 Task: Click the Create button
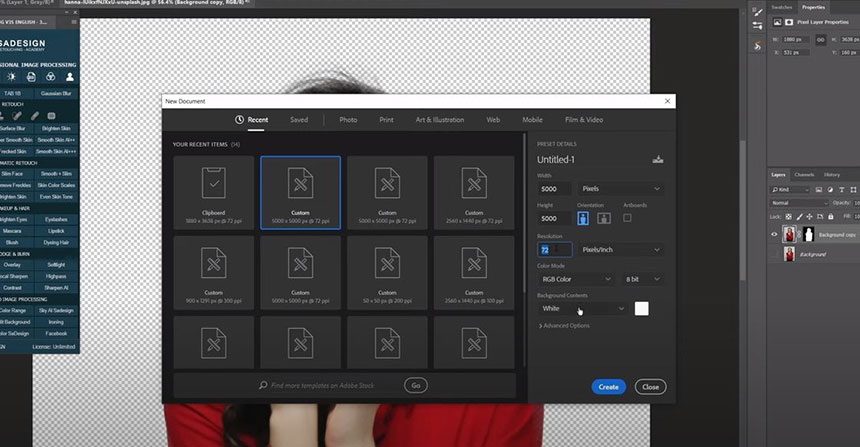click(608, 386)
